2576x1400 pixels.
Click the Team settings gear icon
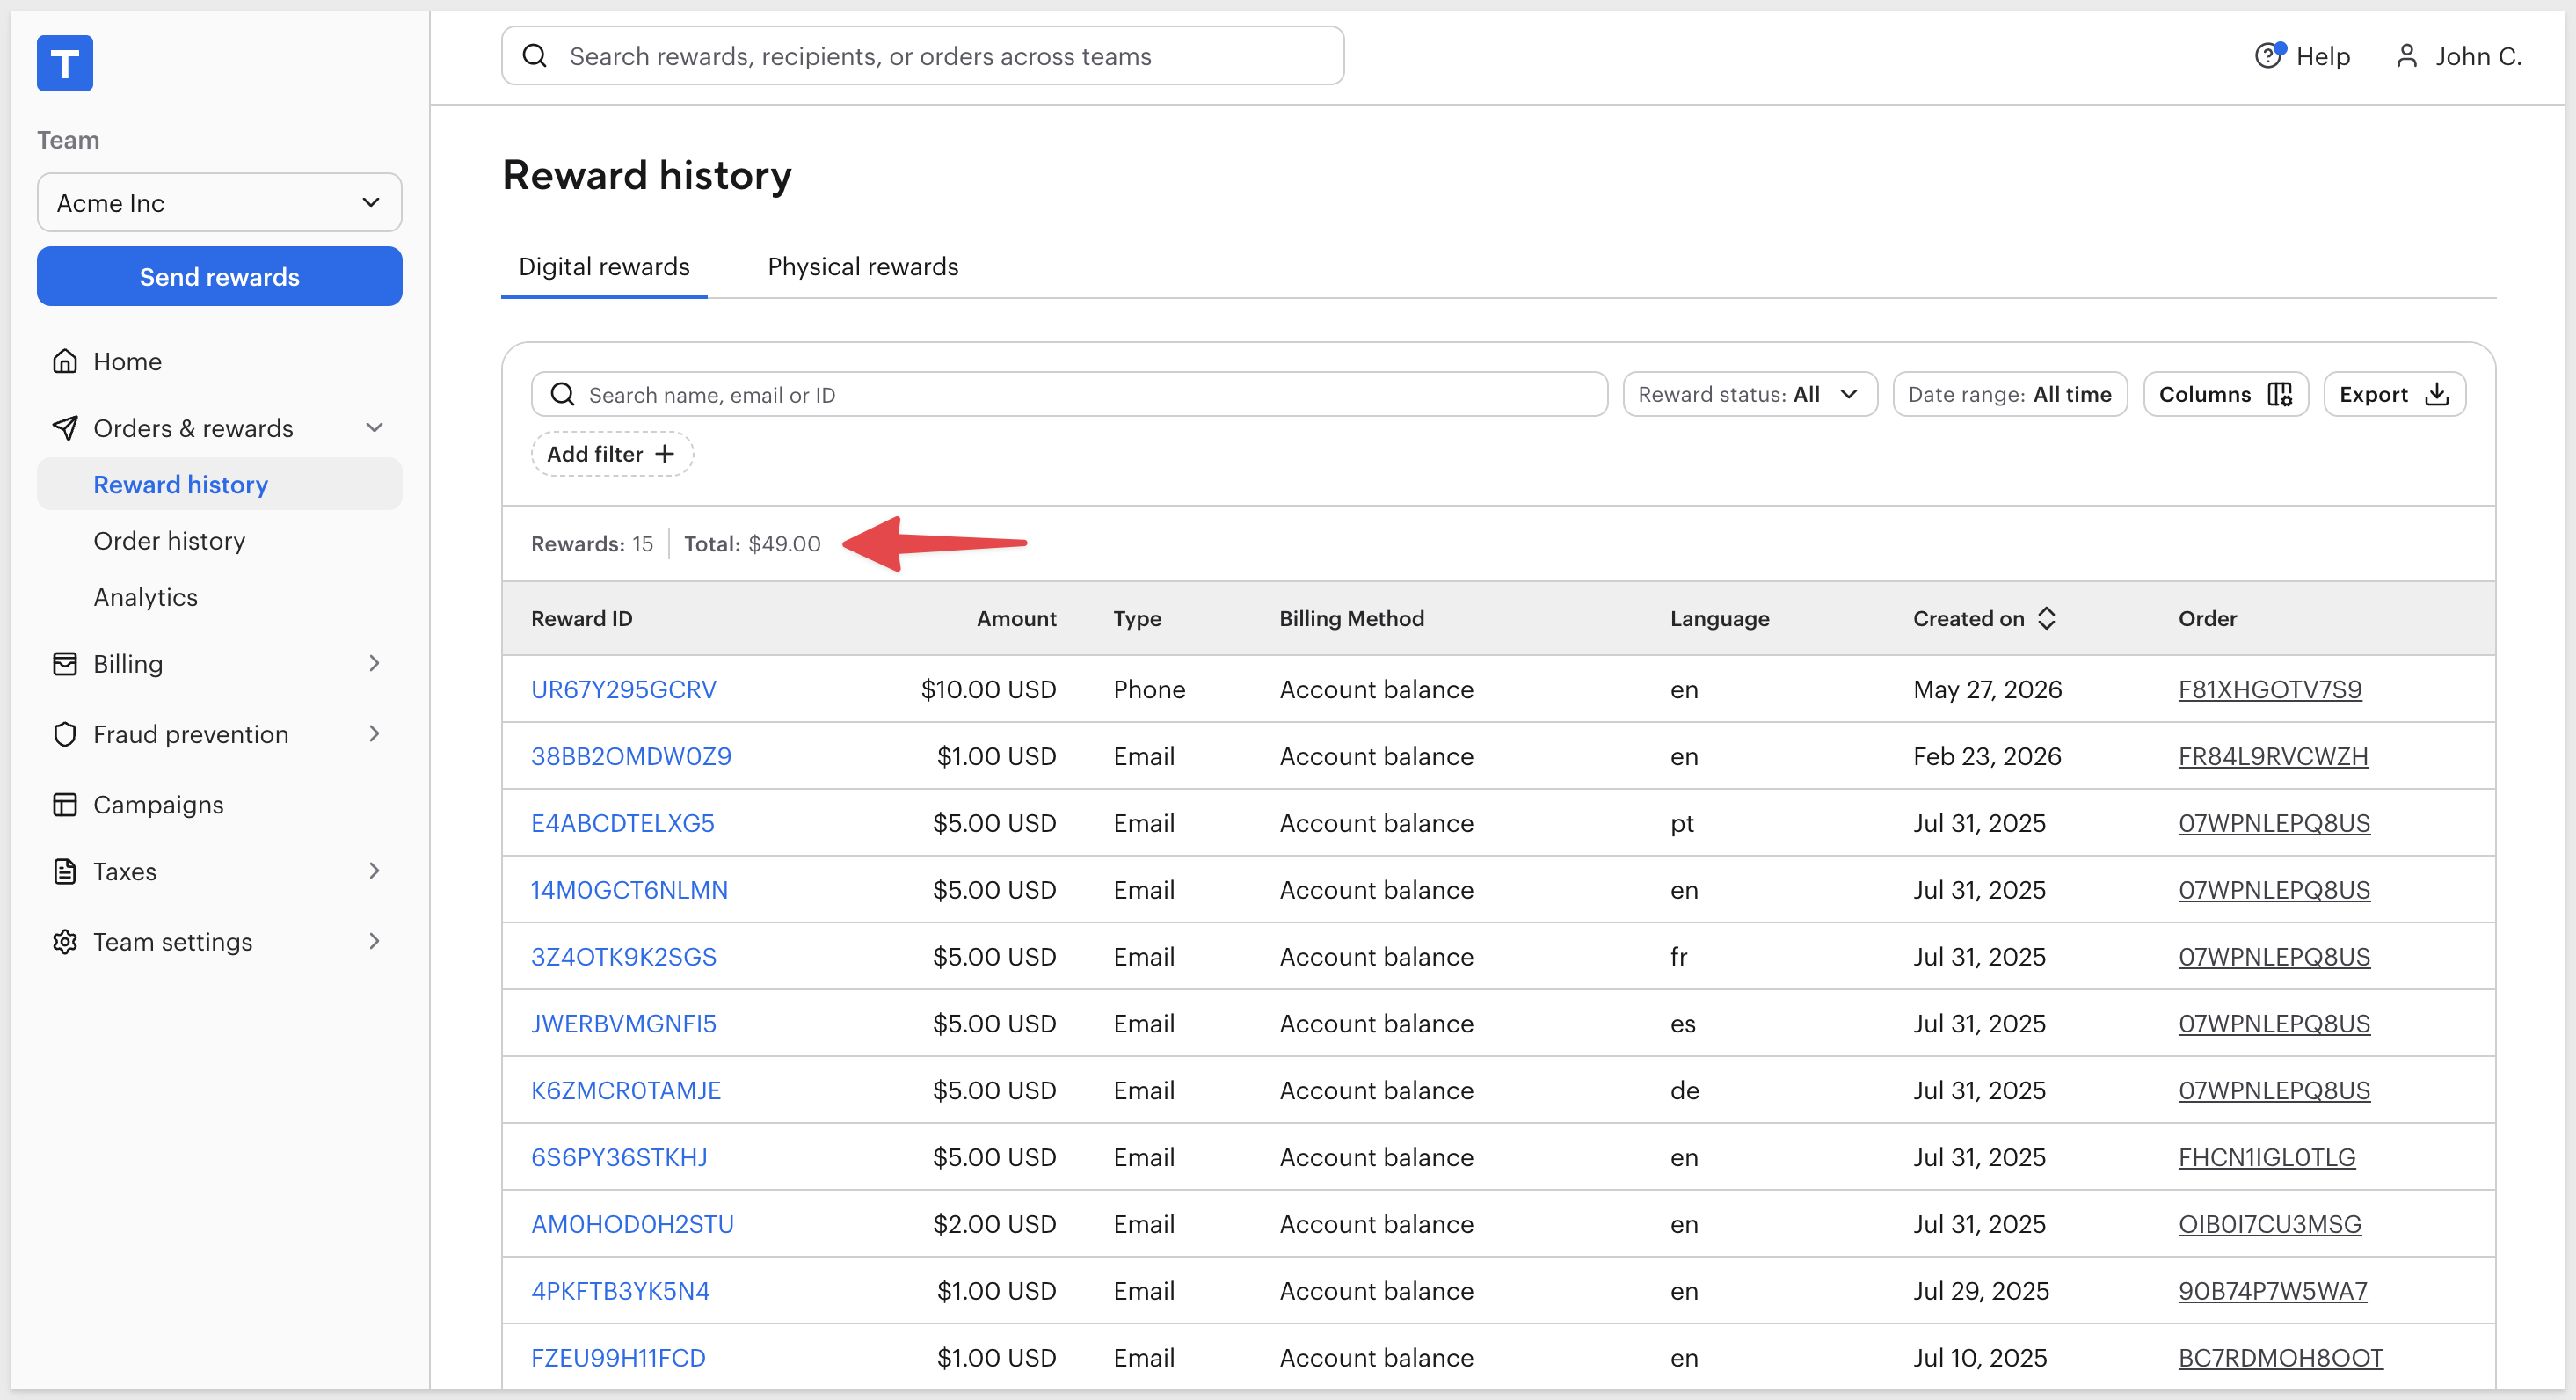click(65, 942)
